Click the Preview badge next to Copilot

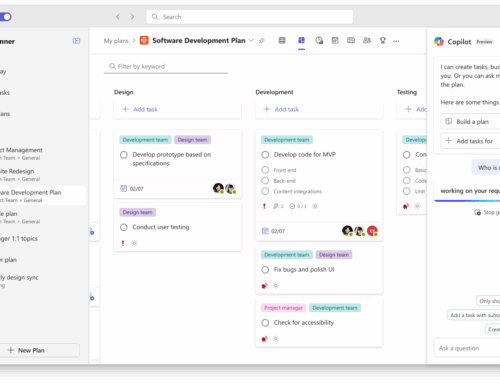484,42
